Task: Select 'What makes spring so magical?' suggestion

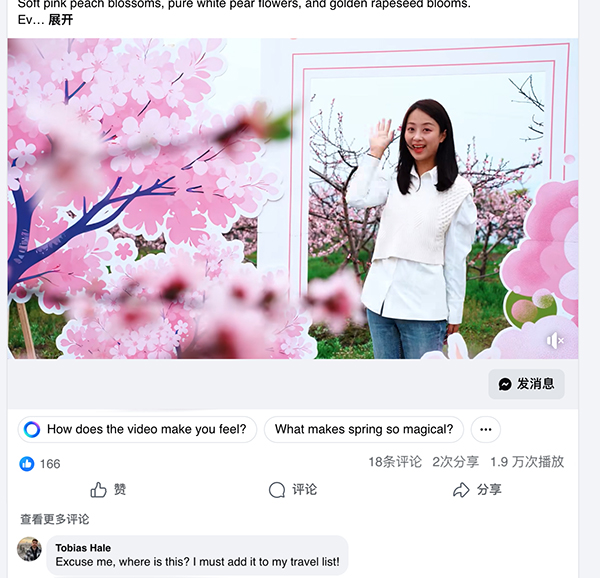Action: 364,429
